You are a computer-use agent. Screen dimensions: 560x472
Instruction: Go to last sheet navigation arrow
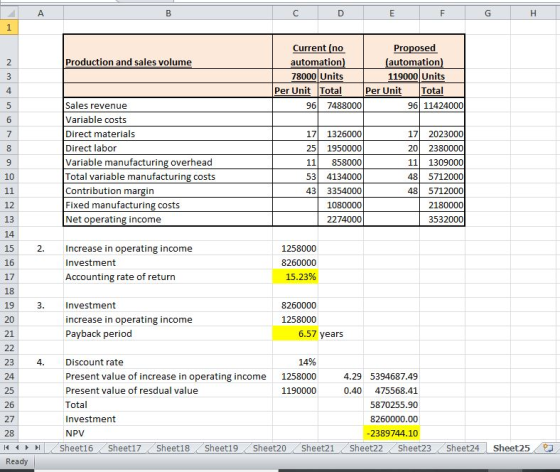(38, 447)
